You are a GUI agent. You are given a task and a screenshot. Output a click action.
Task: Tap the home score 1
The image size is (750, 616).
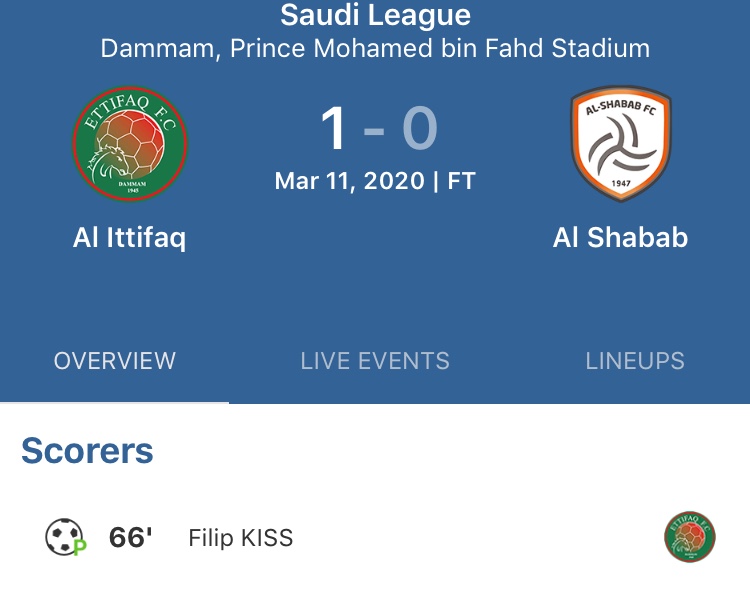coord(334,129)
